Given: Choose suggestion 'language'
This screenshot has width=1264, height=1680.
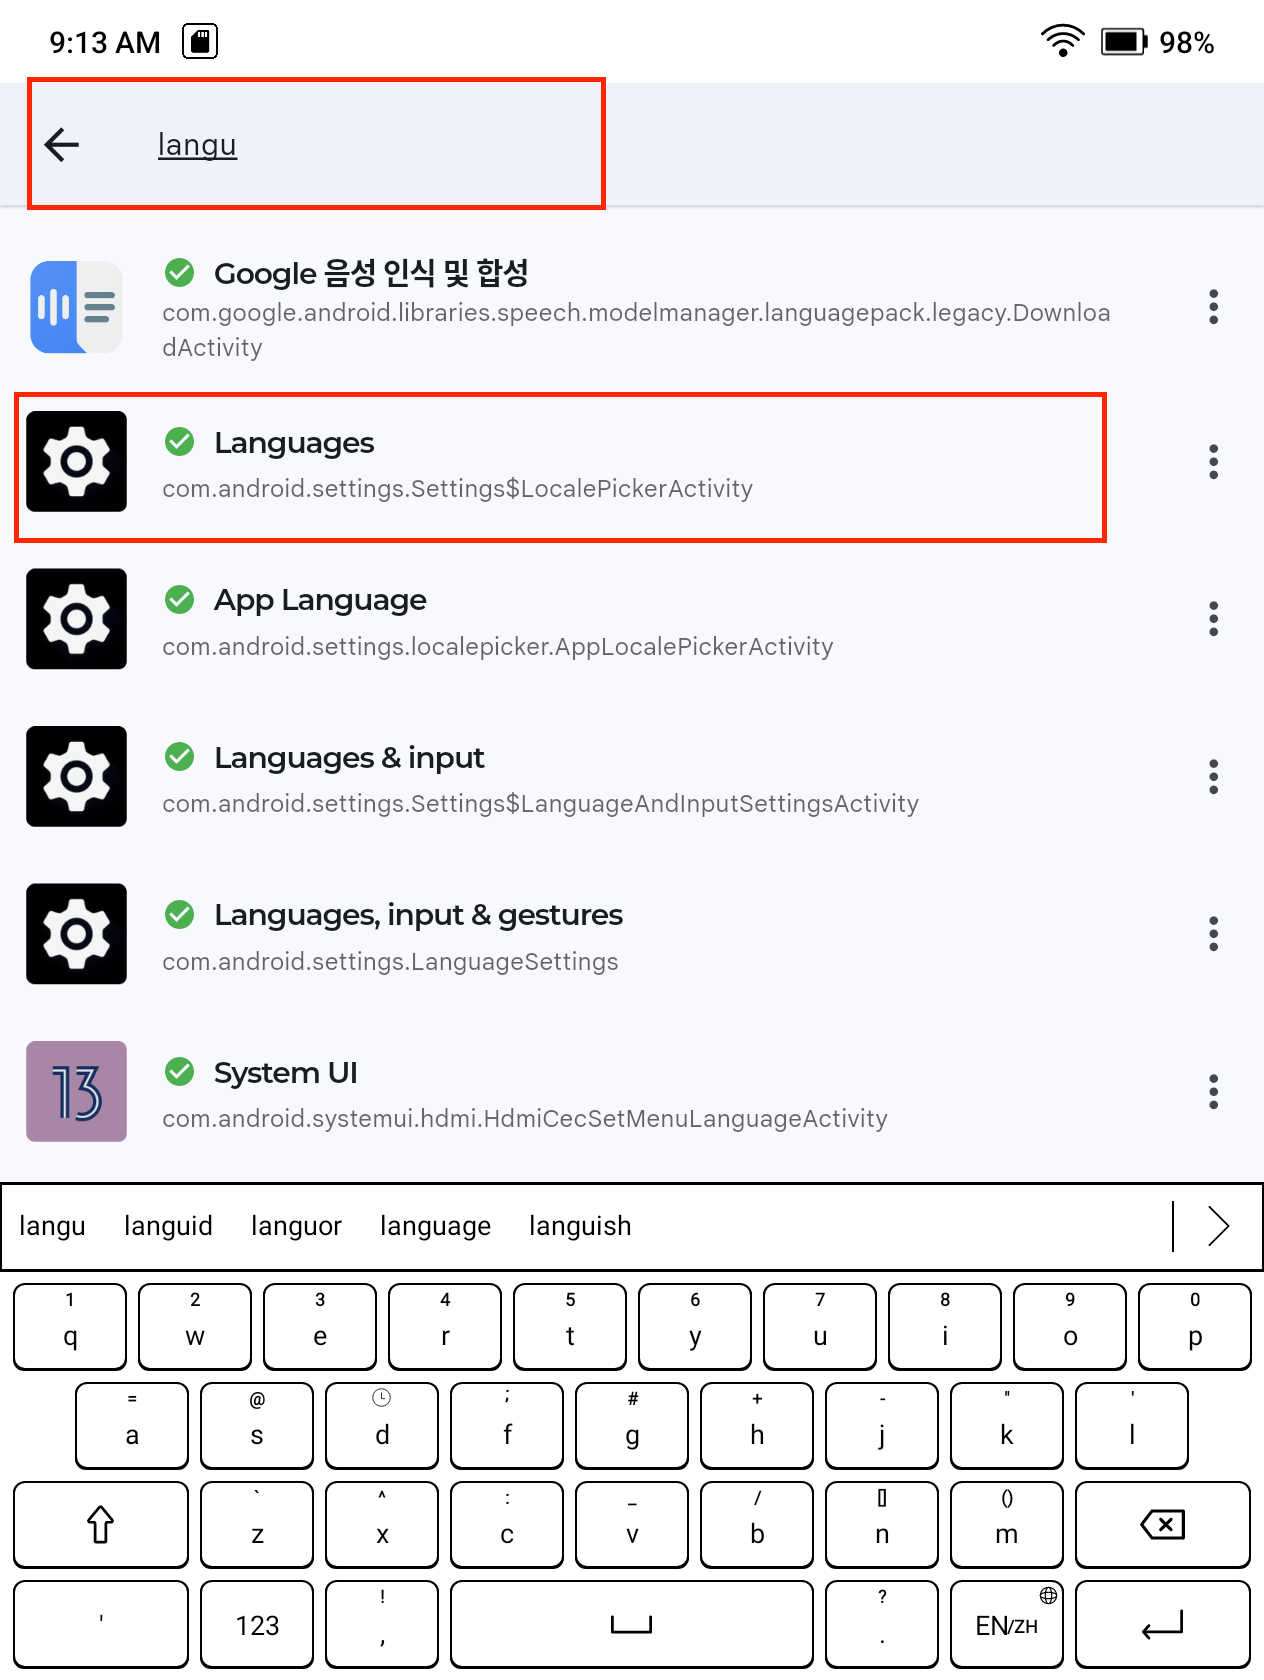Looking at the screenshot, I should tap(435, 1226).
